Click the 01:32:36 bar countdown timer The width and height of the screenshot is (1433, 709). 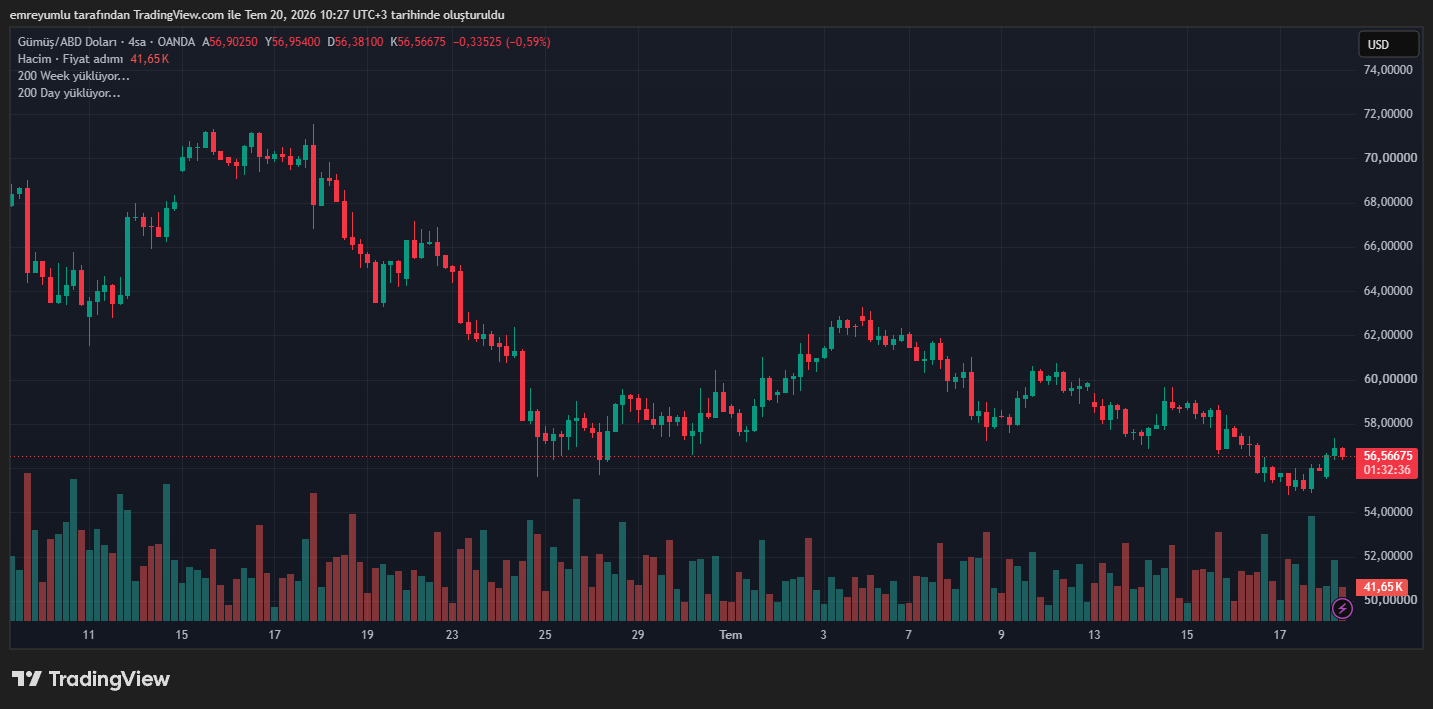1387,470
